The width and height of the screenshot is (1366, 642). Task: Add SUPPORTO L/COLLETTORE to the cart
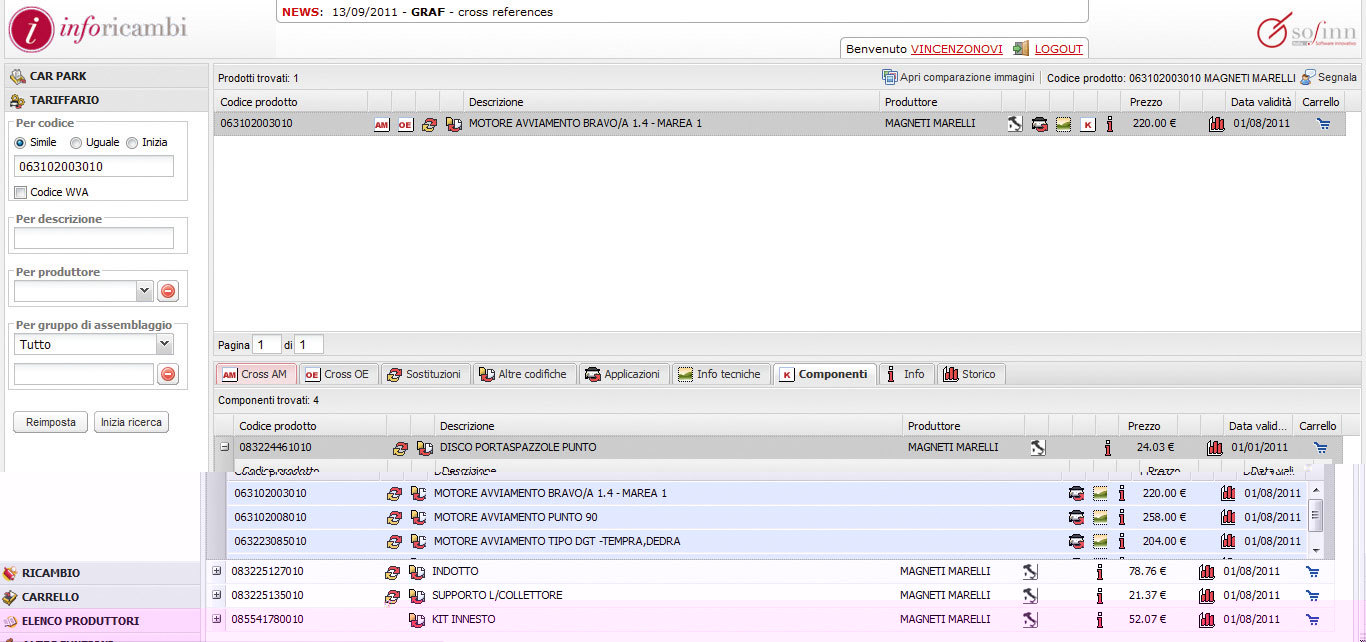tap(1312, 596)
